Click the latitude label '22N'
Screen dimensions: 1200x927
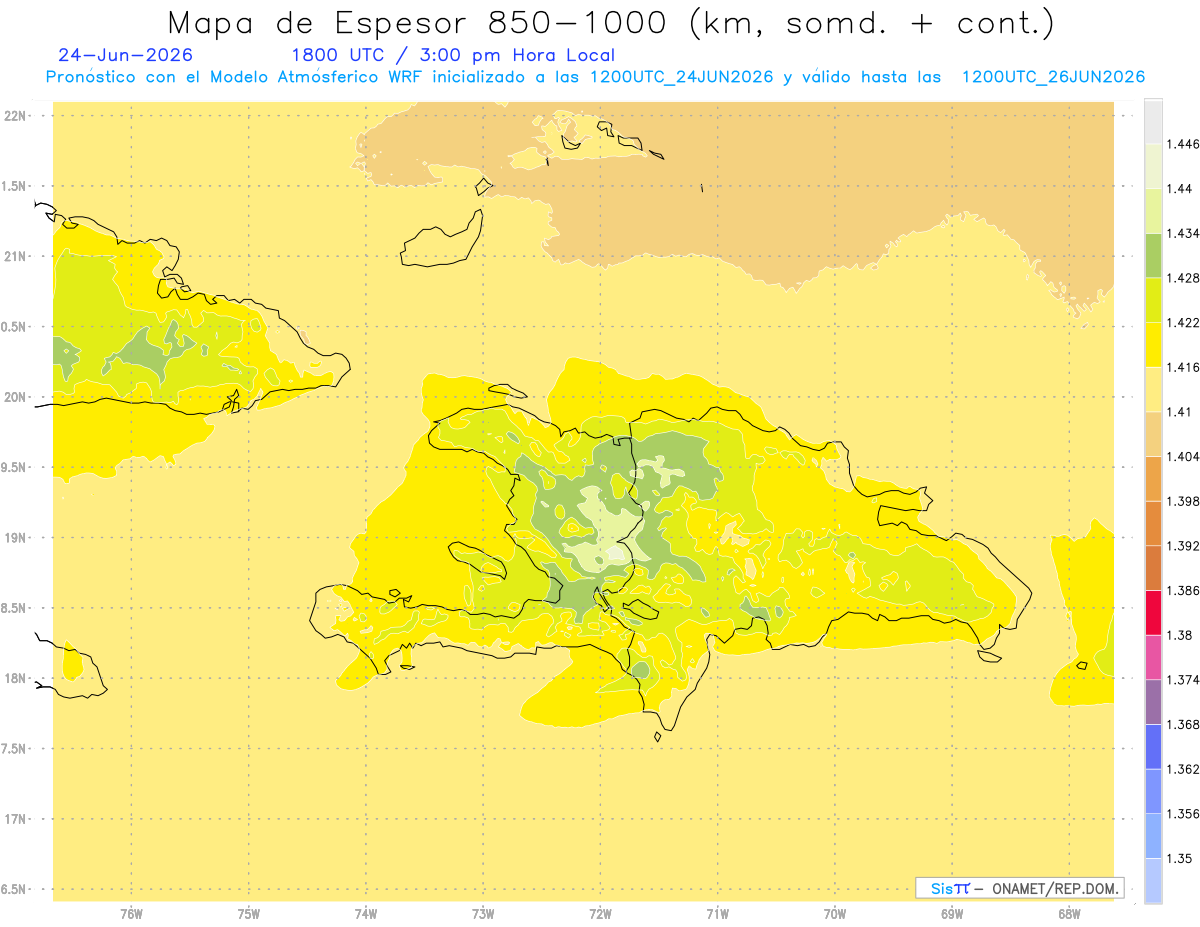click(15, 115)
